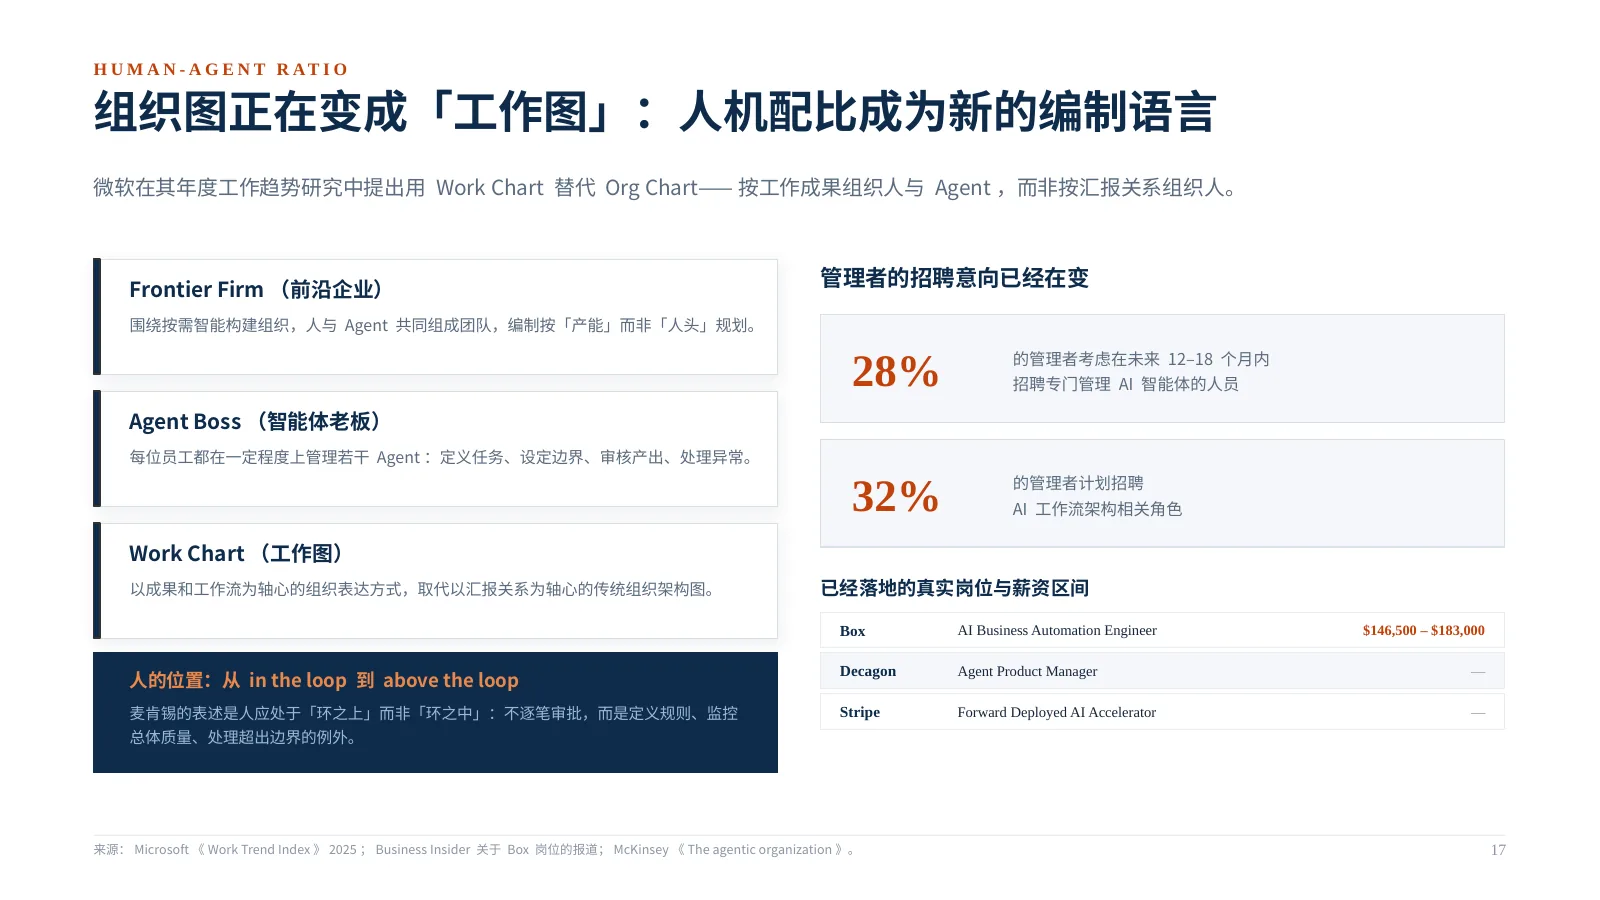Click the main title beginning 组织图正在变成
The width and height of the screenshot is (1600, 900).
click(655, 112)
